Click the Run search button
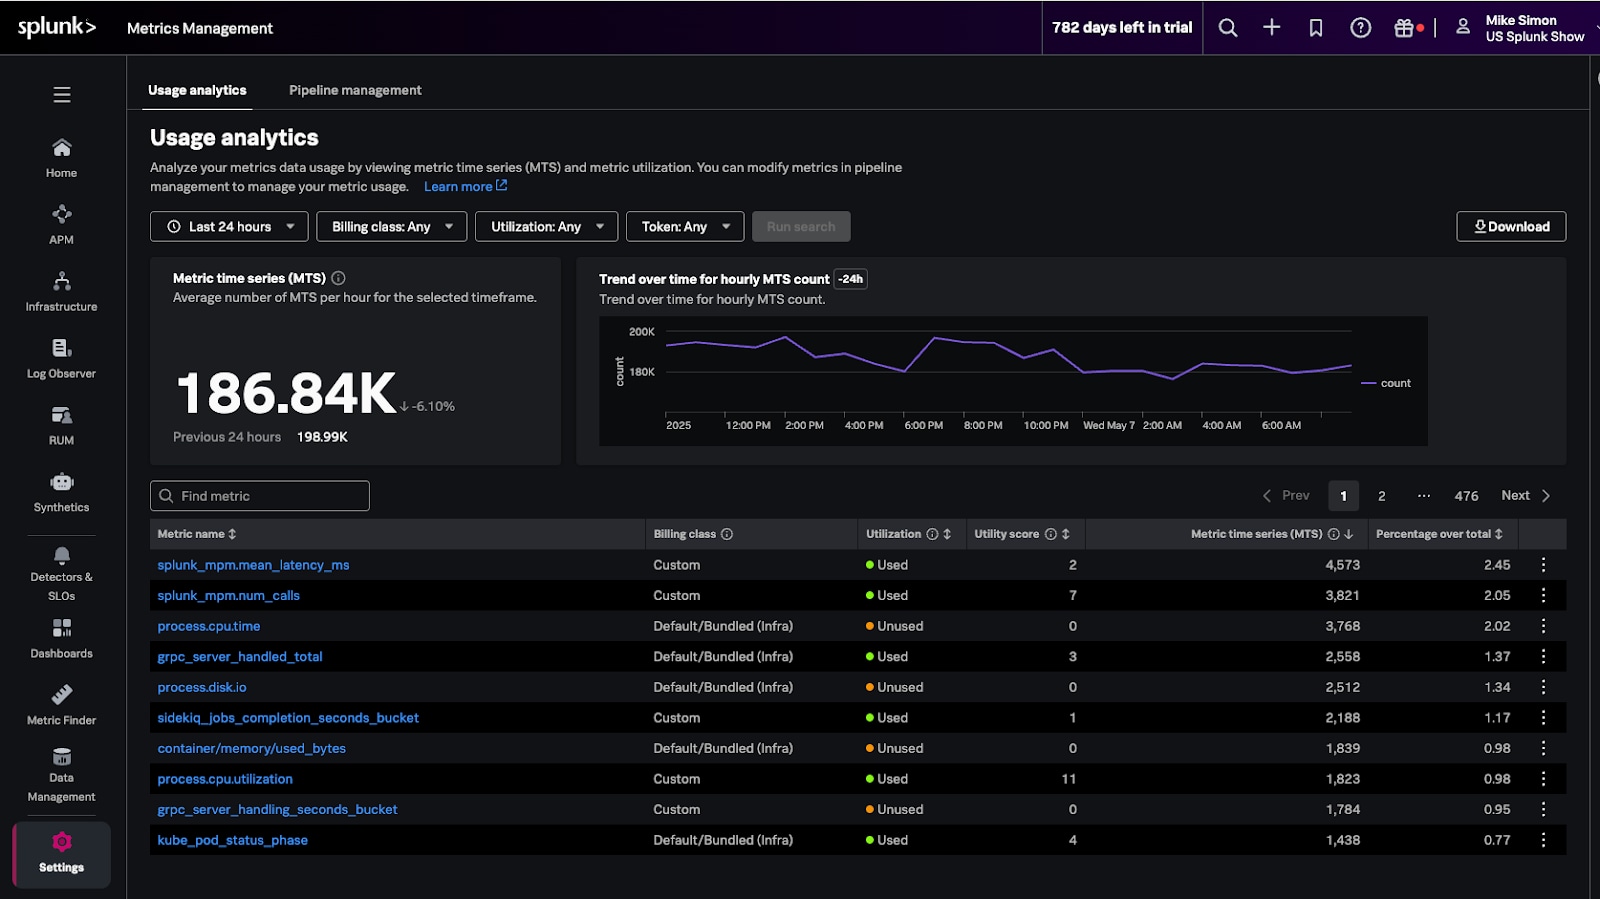The height and width of the screenshot is (899, 1600). coord(801,227)
